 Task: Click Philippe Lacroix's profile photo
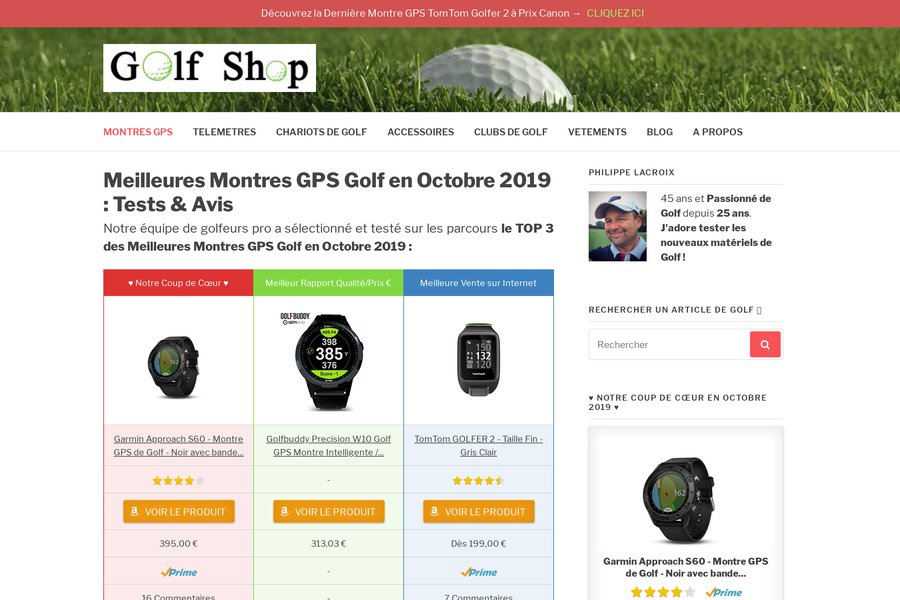(618, 226)
